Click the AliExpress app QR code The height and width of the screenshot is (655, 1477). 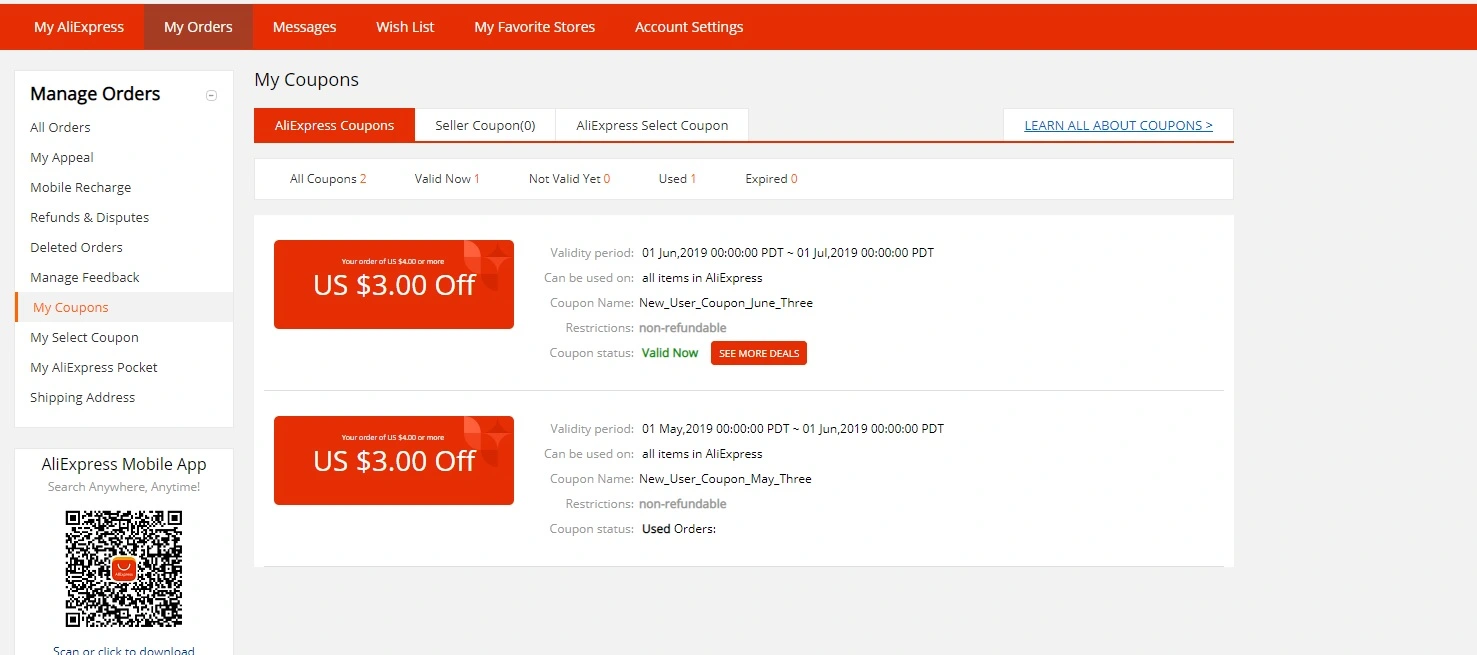pyautogui.click(x=124, y=568)
